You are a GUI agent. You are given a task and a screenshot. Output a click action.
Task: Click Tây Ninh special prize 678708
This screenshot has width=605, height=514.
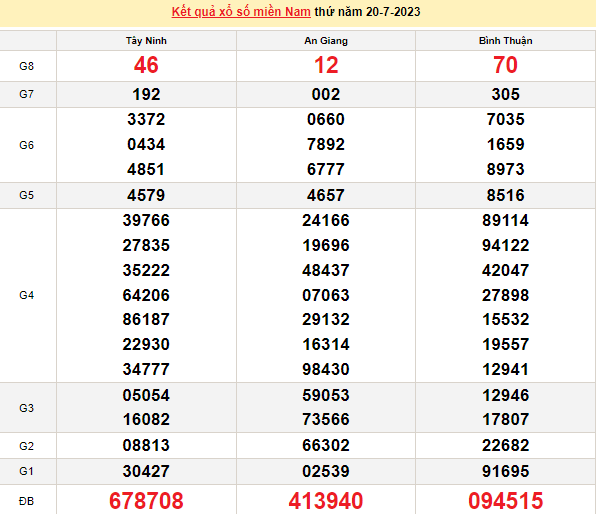coord(146,500)
